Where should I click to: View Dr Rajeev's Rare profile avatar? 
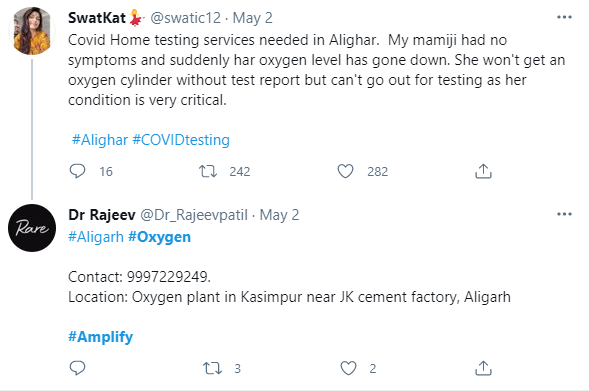32,228
